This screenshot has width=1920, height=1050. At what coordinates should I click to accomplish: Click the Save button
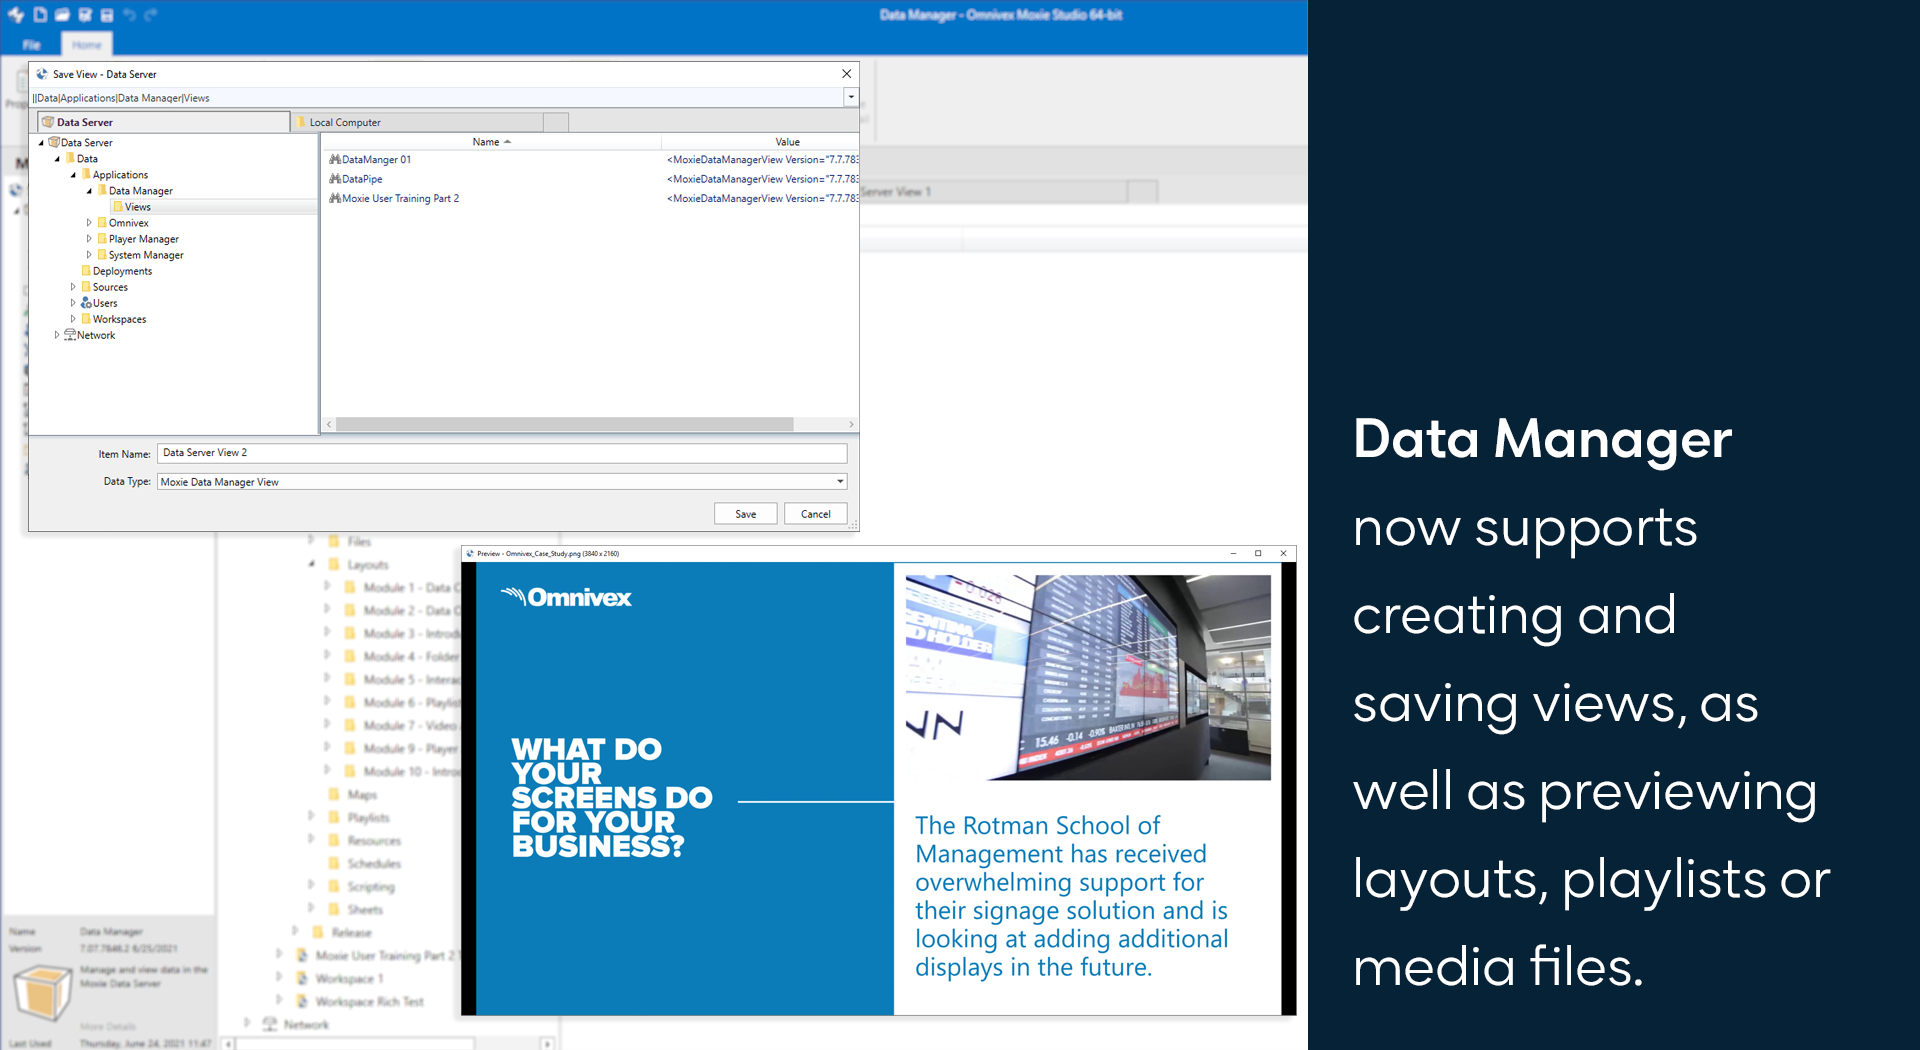pyautogui.click(x=746, y=514)
